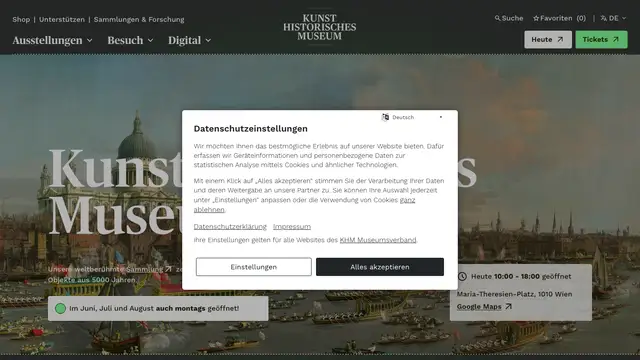Image resolution: width=640 pixels, height=360 pixels.
Task: Open the Unterstützen link
Action: (x=62, y=19)
